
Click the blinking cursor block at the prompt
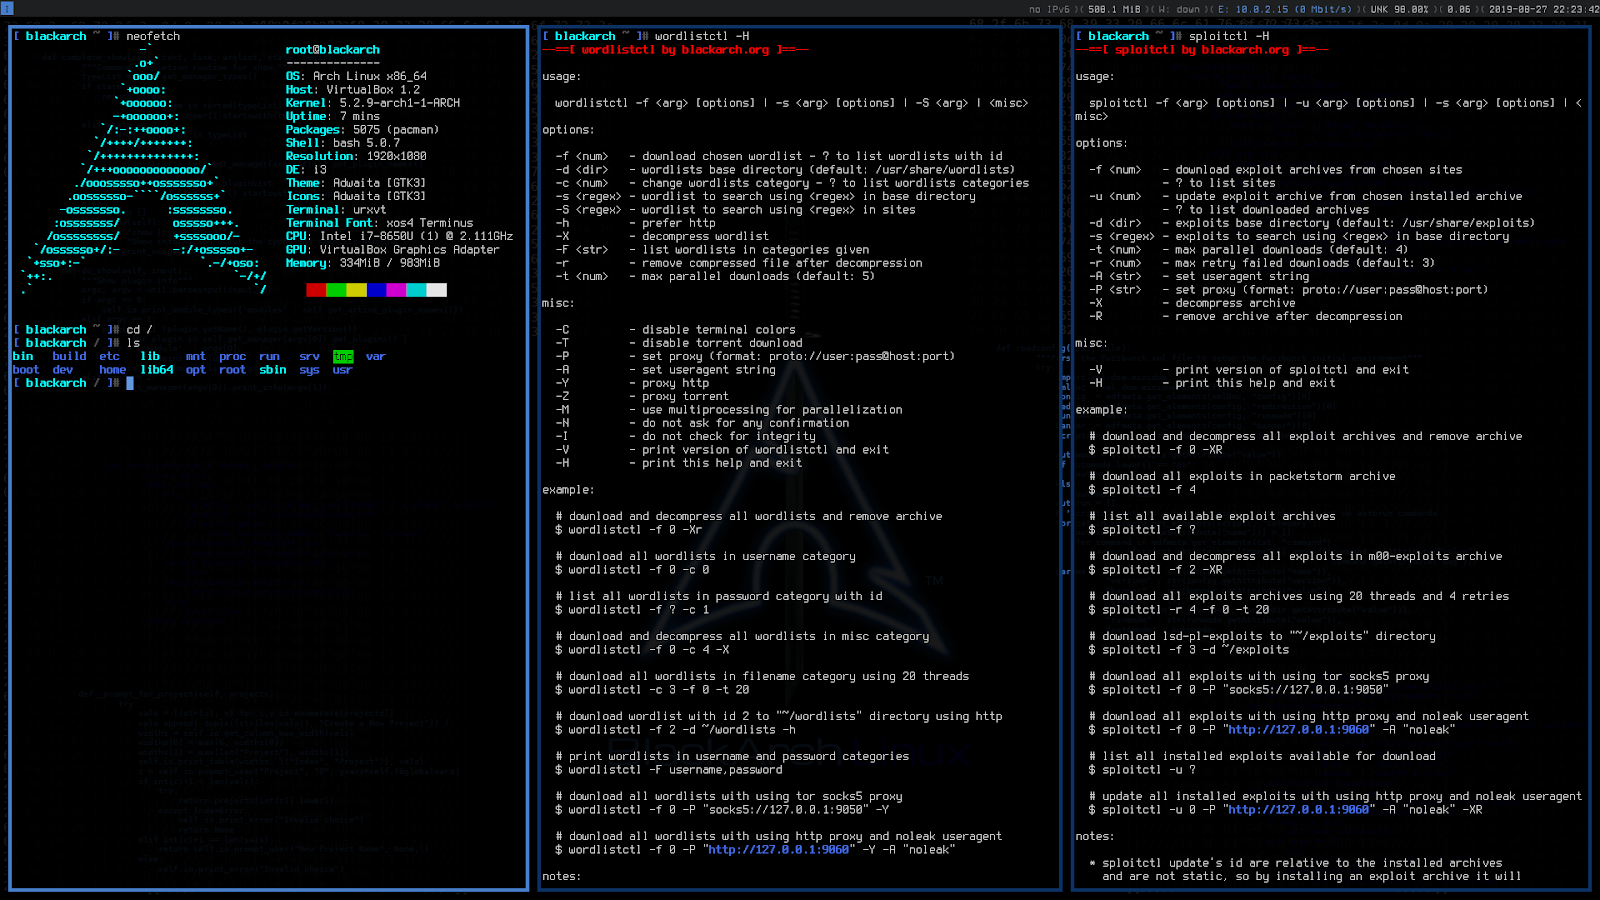(x=131, y=382)
